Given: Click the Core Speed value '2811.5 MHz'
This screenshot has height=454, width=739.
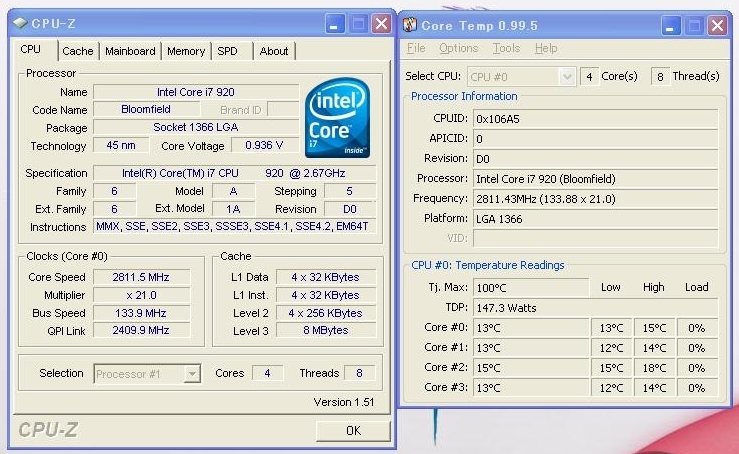Looking at the screenshot, I should coord(141,277).
